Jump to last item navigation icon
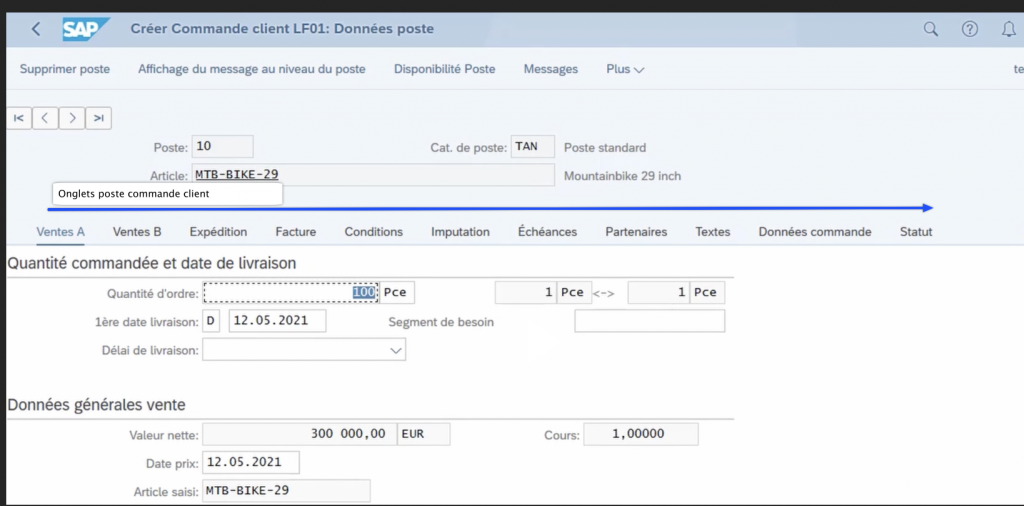Image resolution: width=1024 pixels, height=506 pixels. coord(98,118)
